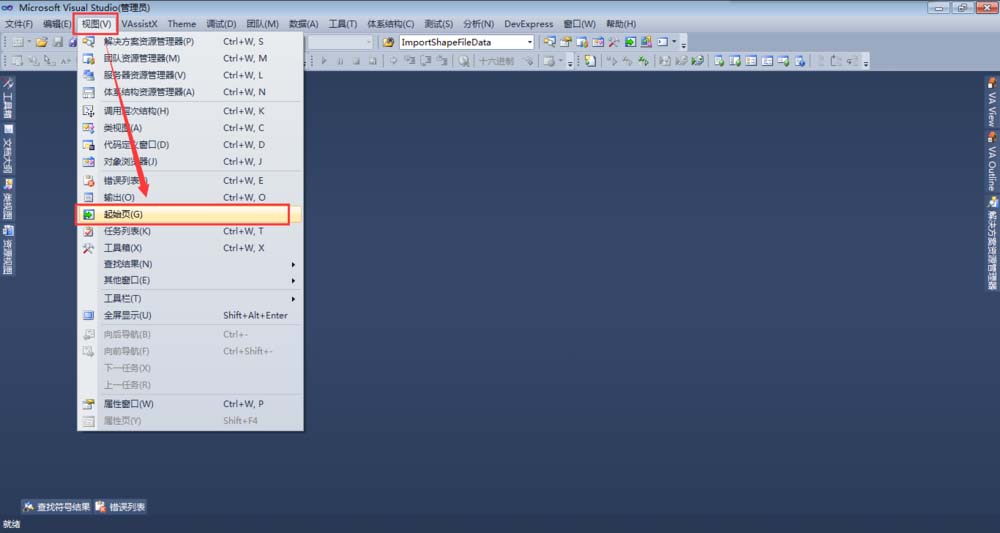Select the highlighted 起始页(G) item
This screenshot has width=1000, height=533.
(189, 214)
